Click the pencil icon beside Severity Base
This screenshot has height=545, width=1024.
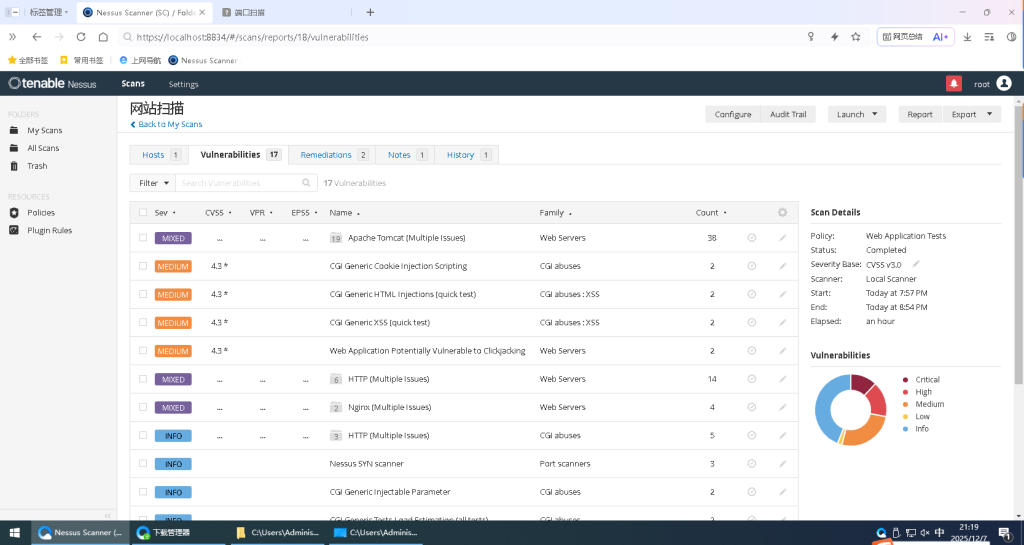916,264
